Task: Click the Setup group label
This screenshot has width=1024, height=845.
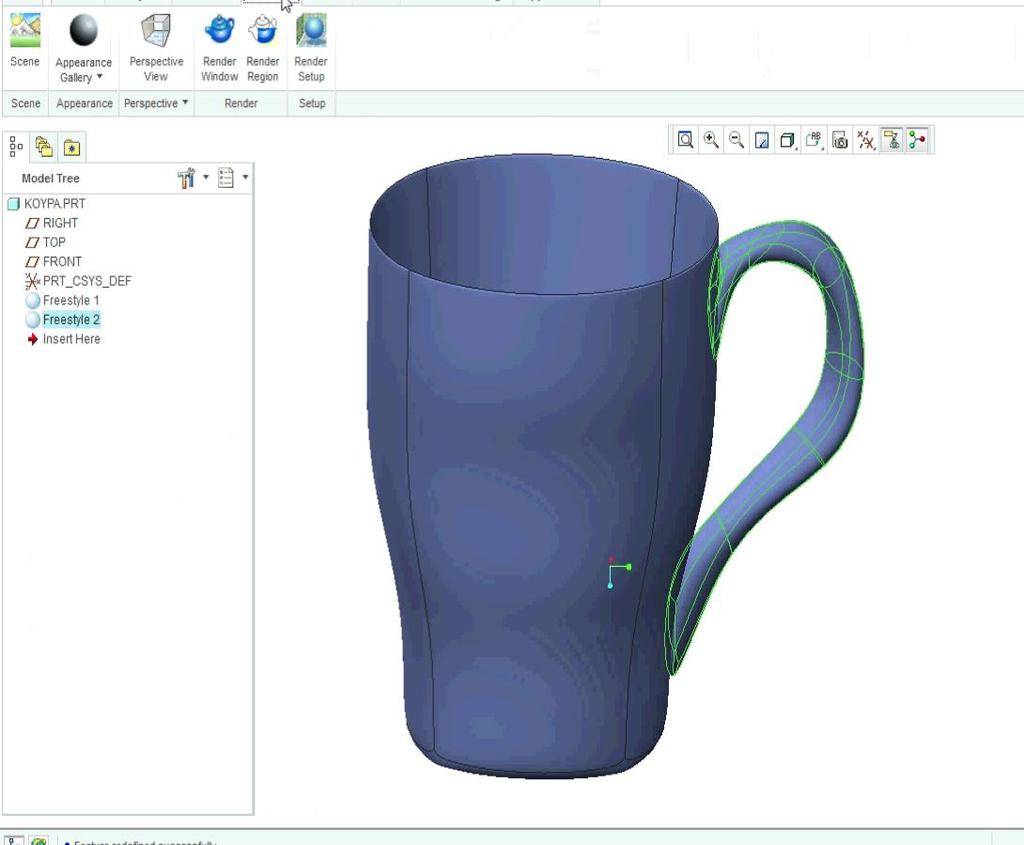Action: click(x=312, y=103)
